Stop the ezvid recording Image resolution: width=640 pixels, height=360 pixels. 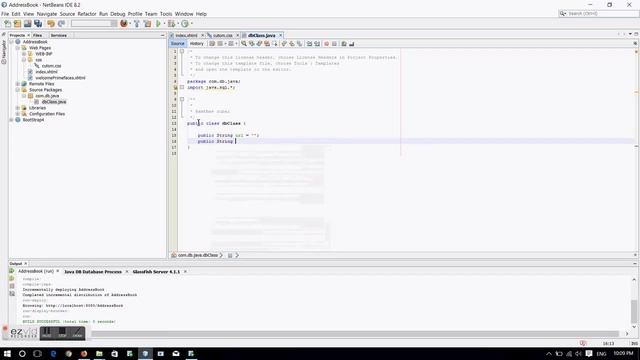point(62,333)
